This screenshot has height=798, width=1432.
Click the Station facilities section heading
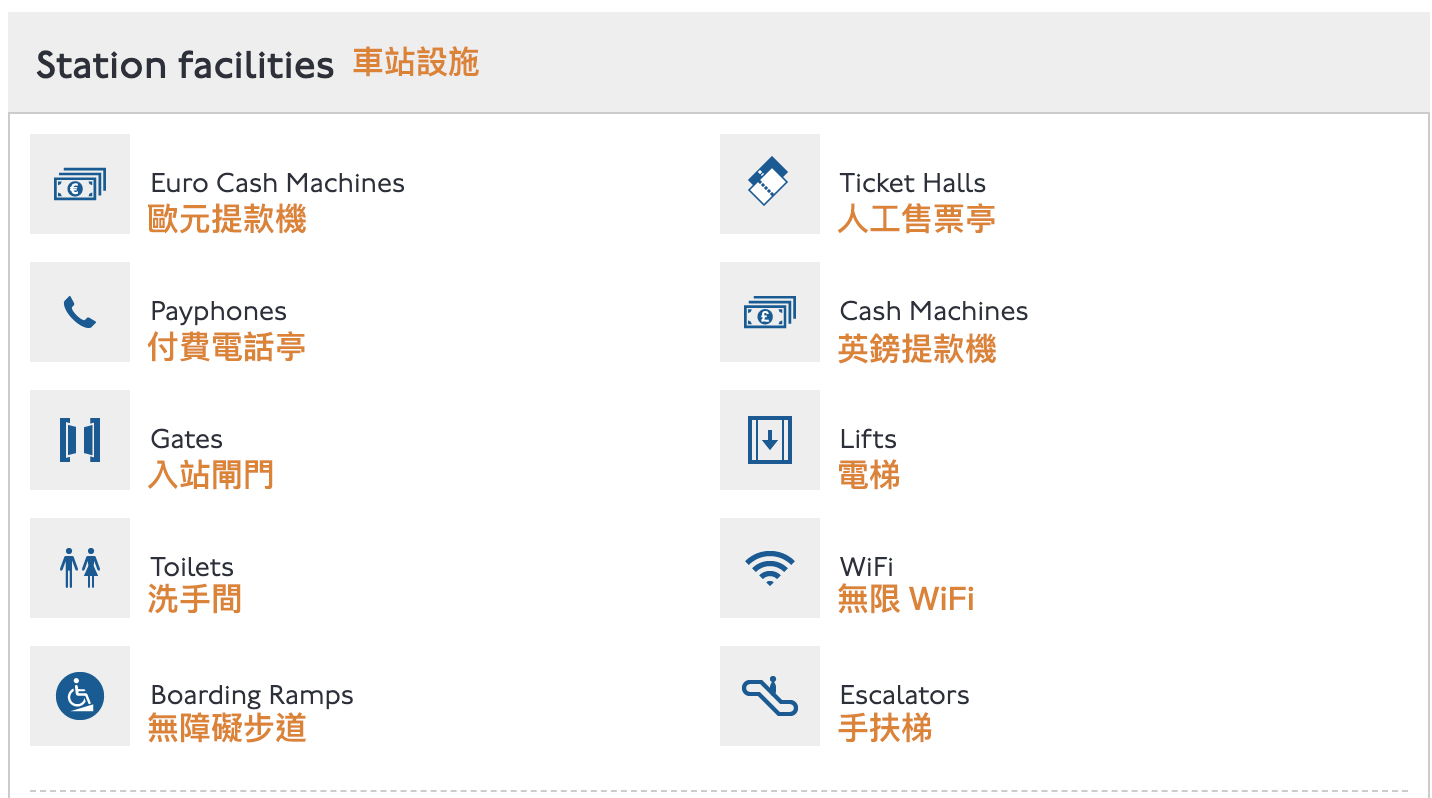click(x=185, y=66)
